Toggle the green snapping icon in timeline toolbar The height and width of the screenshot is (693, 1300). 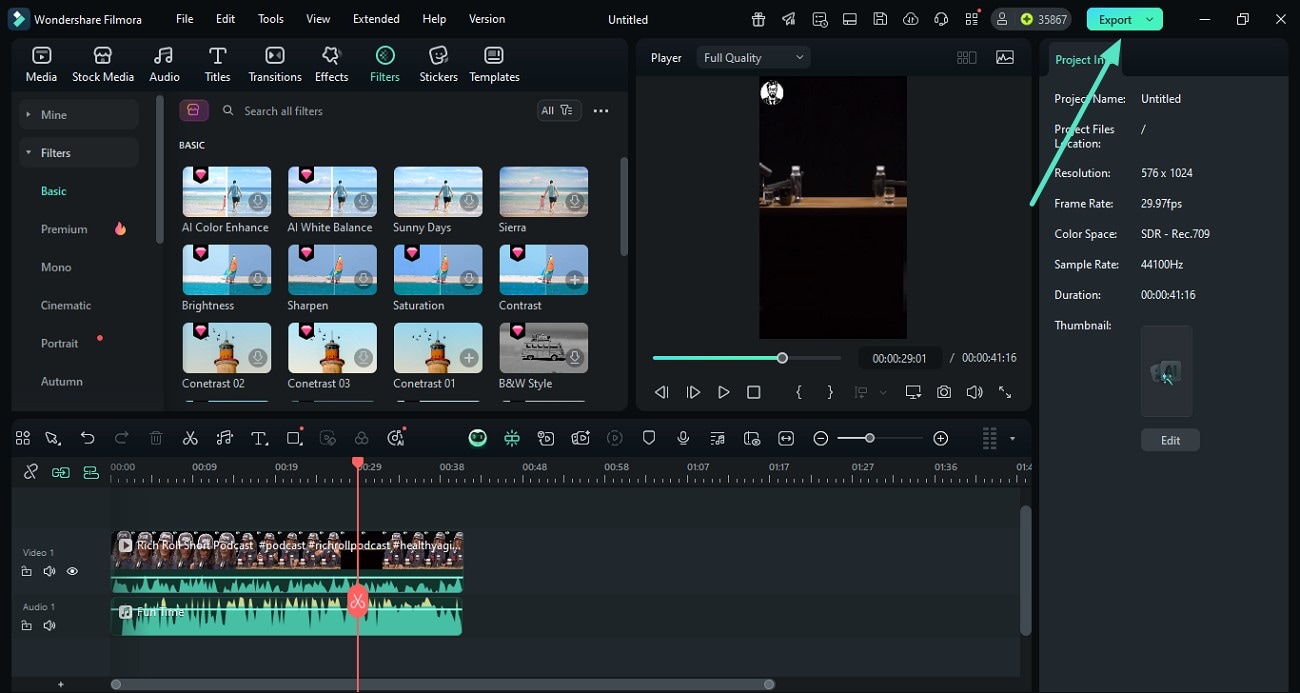pyautogui.click(x=512, y=438)
